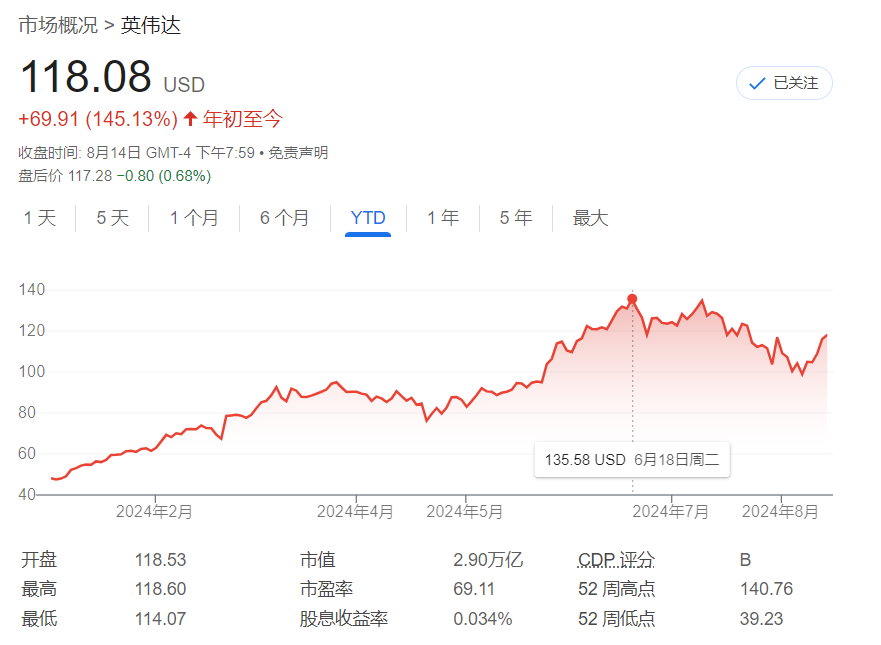Click the +69.91 (145.13%) change value
This screenshot has width=881, height=645.
pyautogui.click(x=98, y=119)
